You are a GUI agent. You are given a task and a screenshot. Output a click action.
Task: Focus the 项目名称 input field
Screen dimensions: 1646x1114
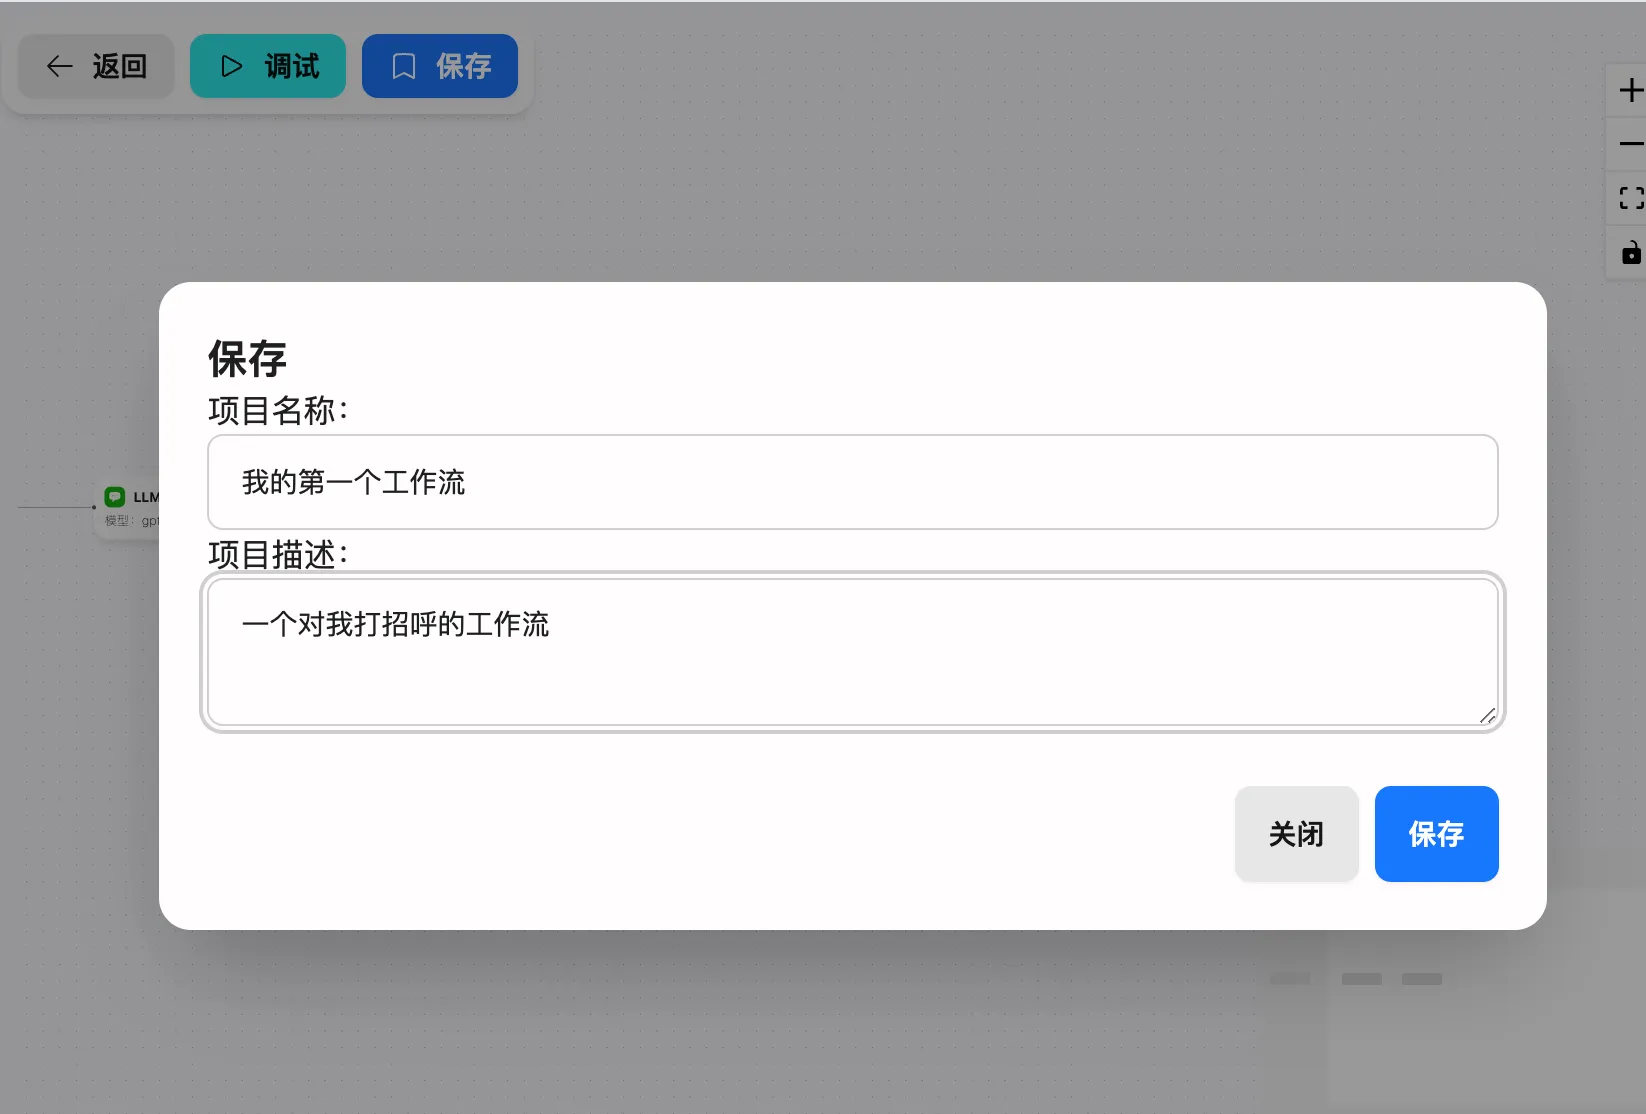point(852,482)
